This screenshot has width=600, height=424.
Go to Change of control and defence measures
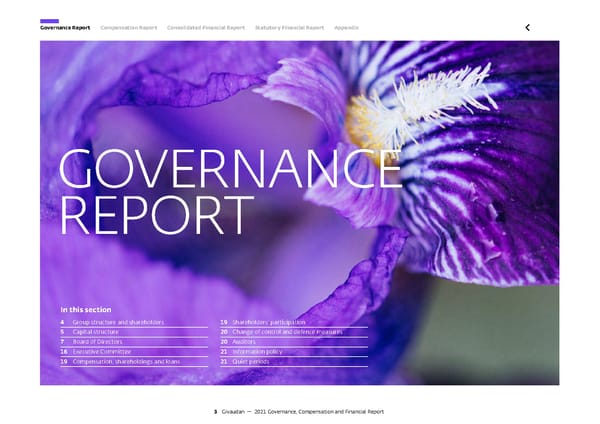point(294,332)
